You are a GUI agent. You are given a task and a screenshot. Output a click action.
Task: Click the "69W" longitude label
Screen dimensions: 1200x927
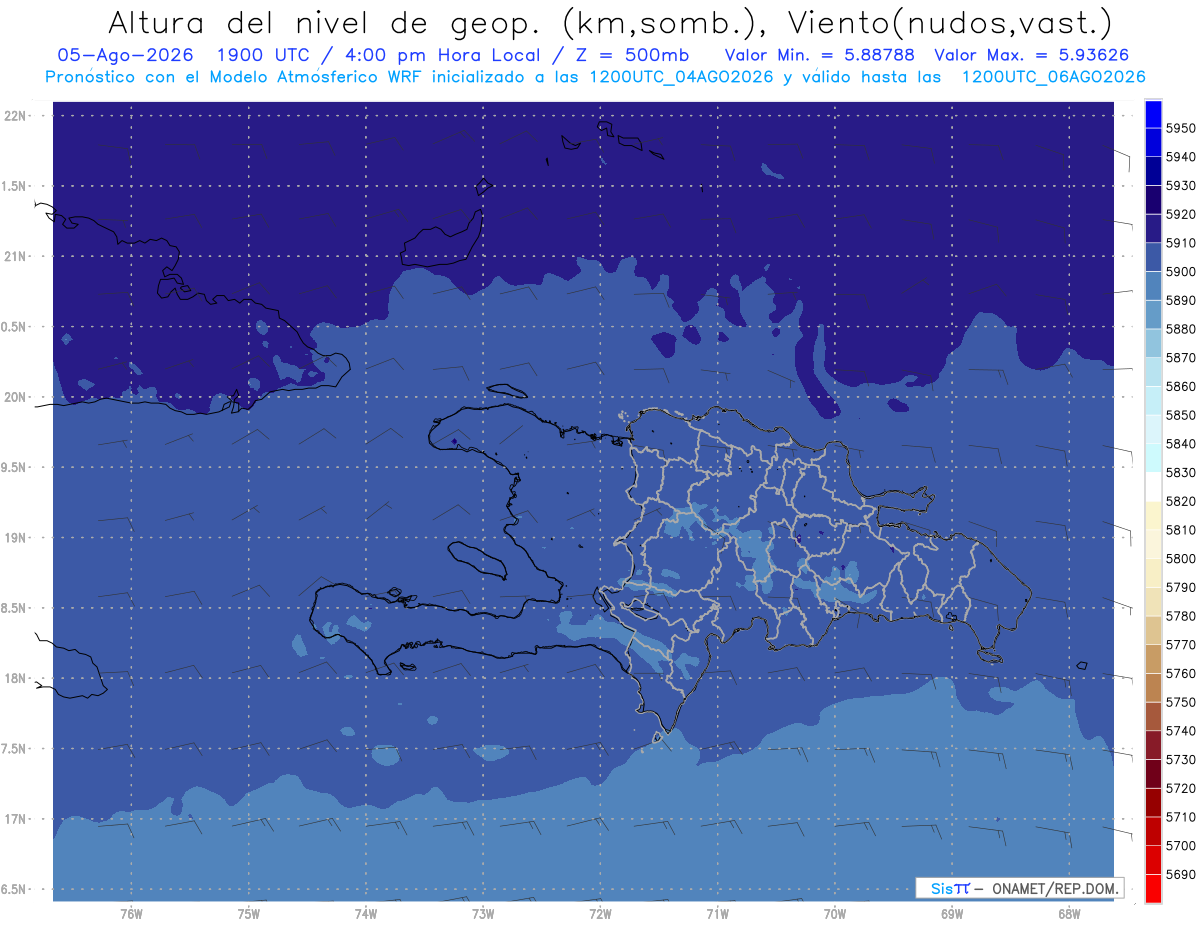click(952, 914)
